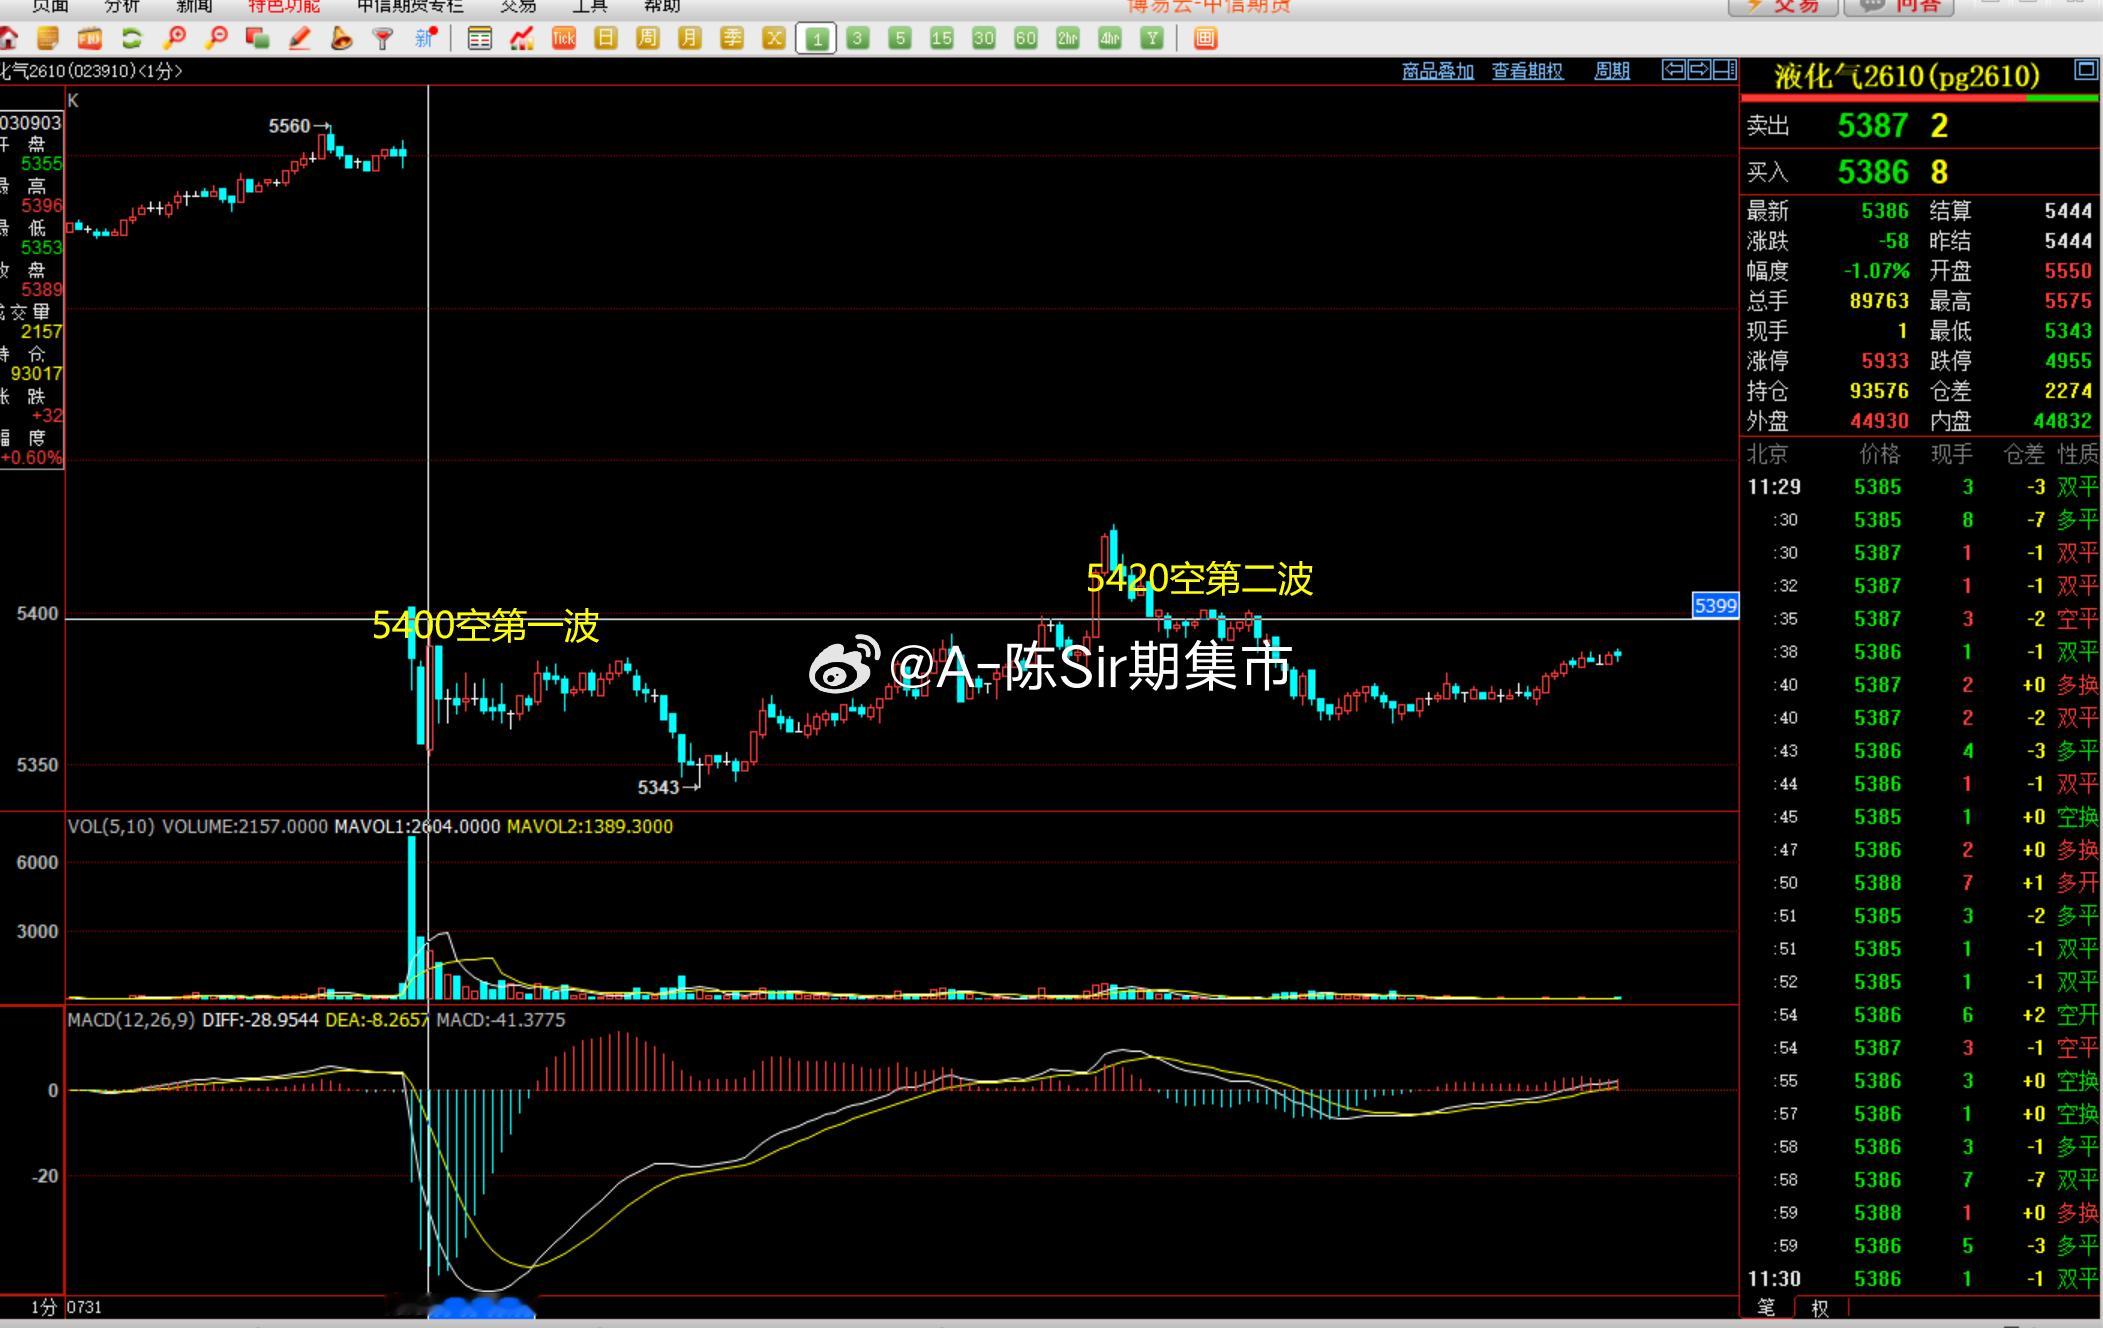The height and width of the screenshot is (1328, 2103).
Task: Select the daily 日 period
Action: (x=606, y=39)
